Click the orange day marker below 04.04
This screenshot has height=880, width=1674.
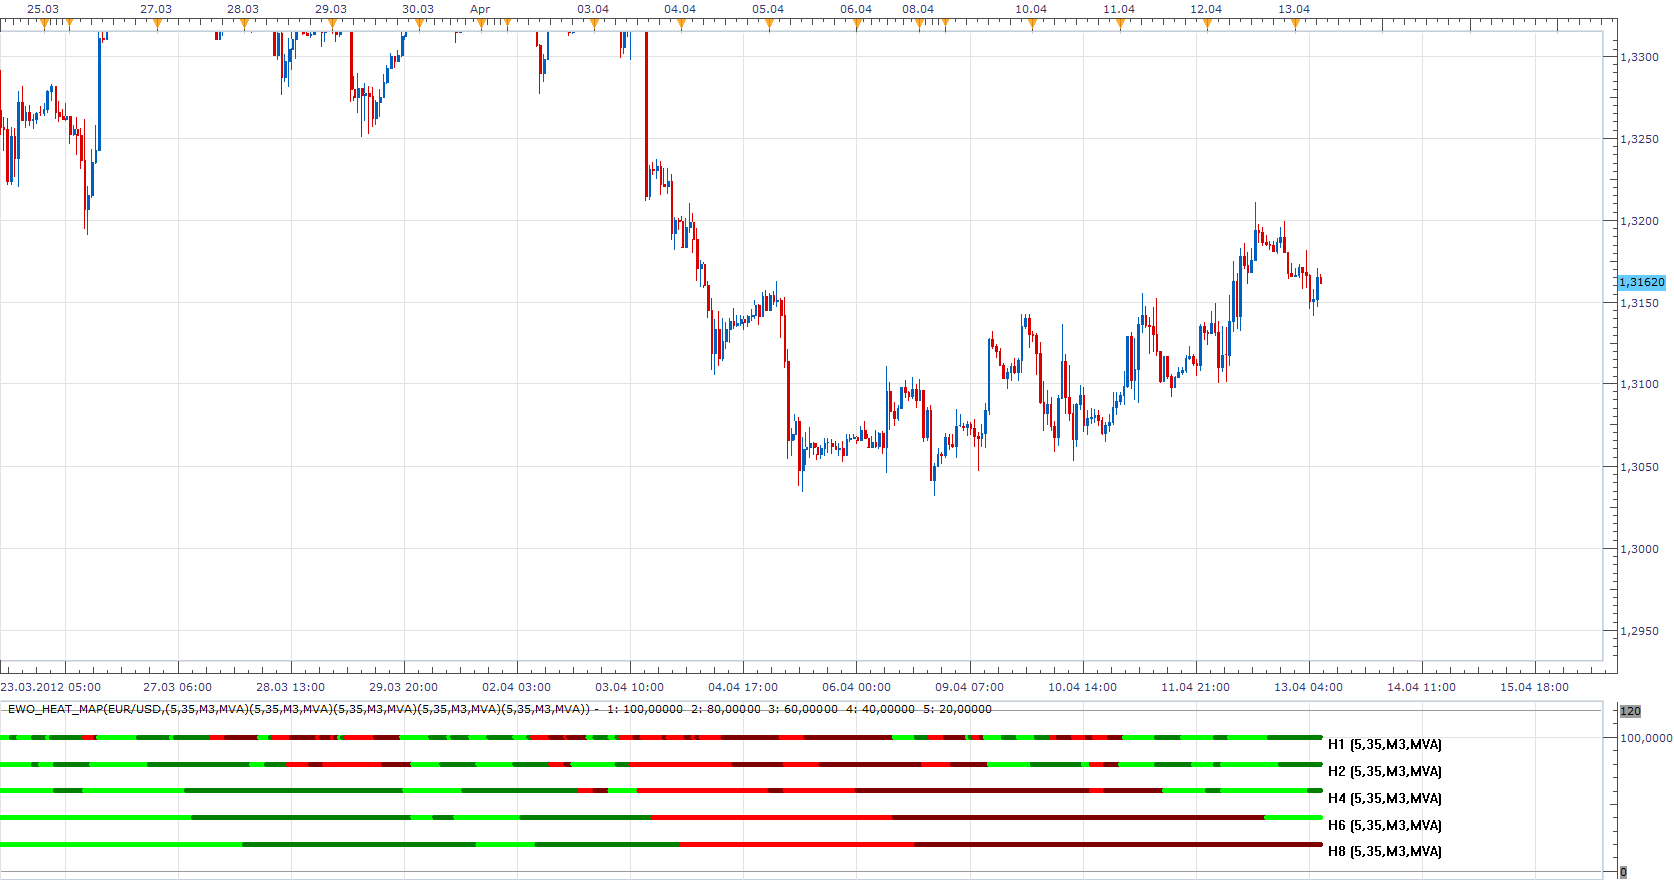681,25
